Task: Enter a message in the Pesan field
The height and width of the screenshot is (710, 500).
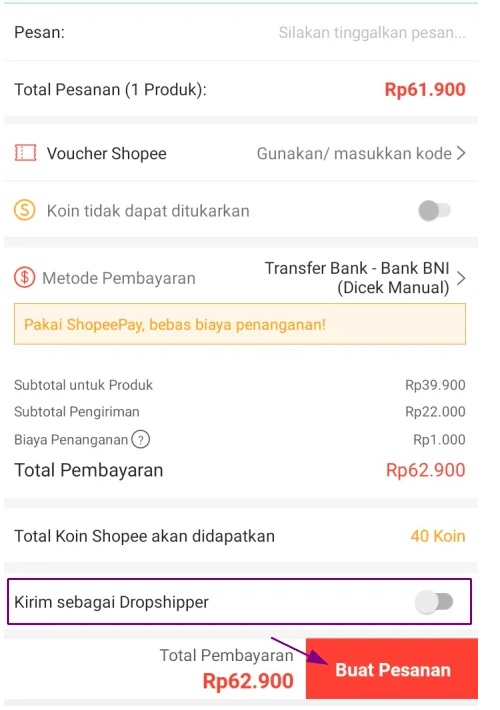Action: pyautogui.click(x=371, y=33)
